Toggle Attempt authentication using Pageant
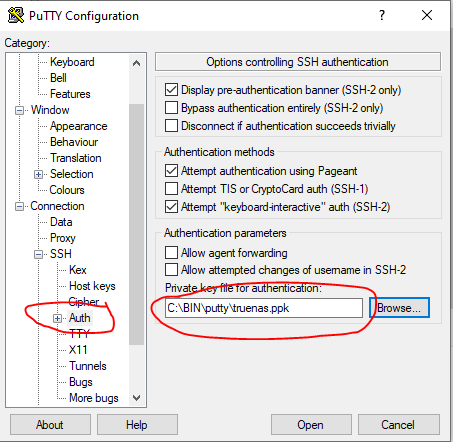Screen dimensions: 453x442 (171, 171)
